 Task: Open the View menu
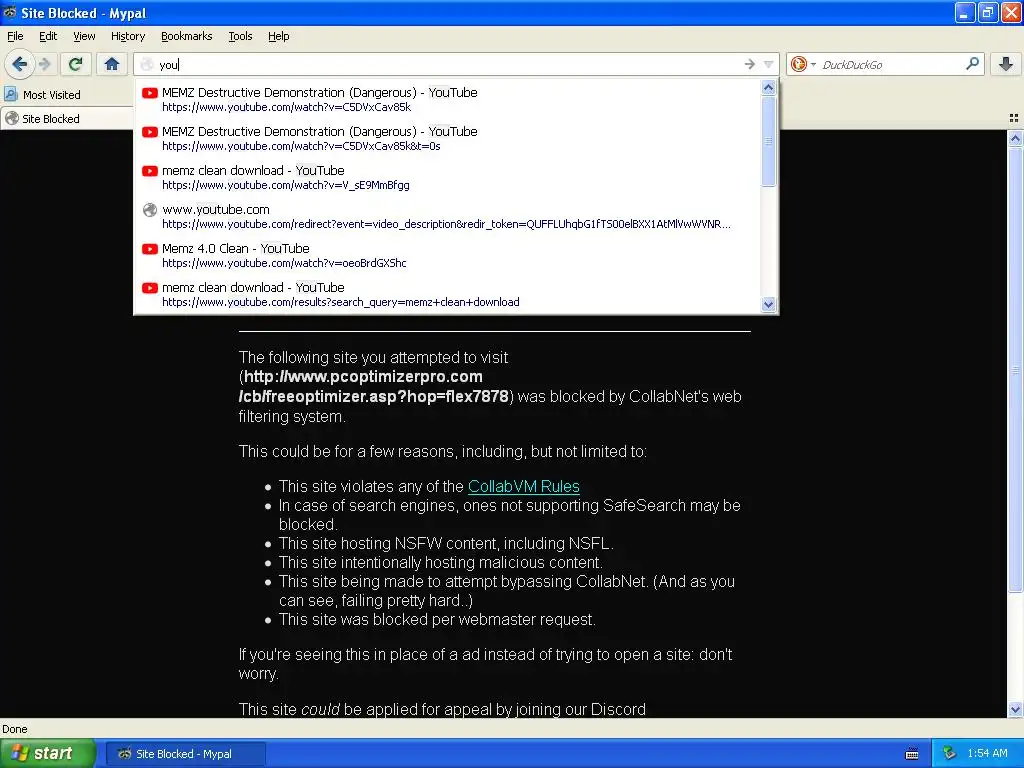point(84,36)
